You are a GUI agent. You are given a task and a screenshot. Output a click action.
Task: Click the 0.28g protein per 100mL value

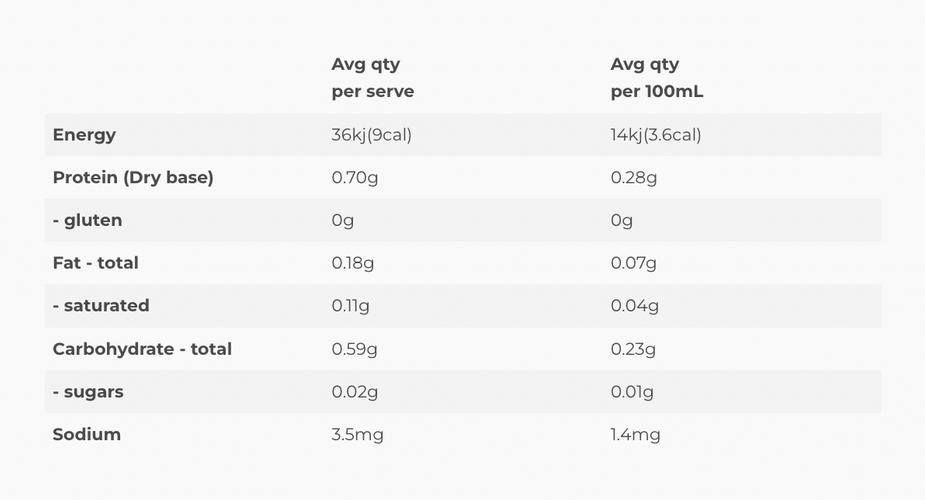tap(634, 178)
